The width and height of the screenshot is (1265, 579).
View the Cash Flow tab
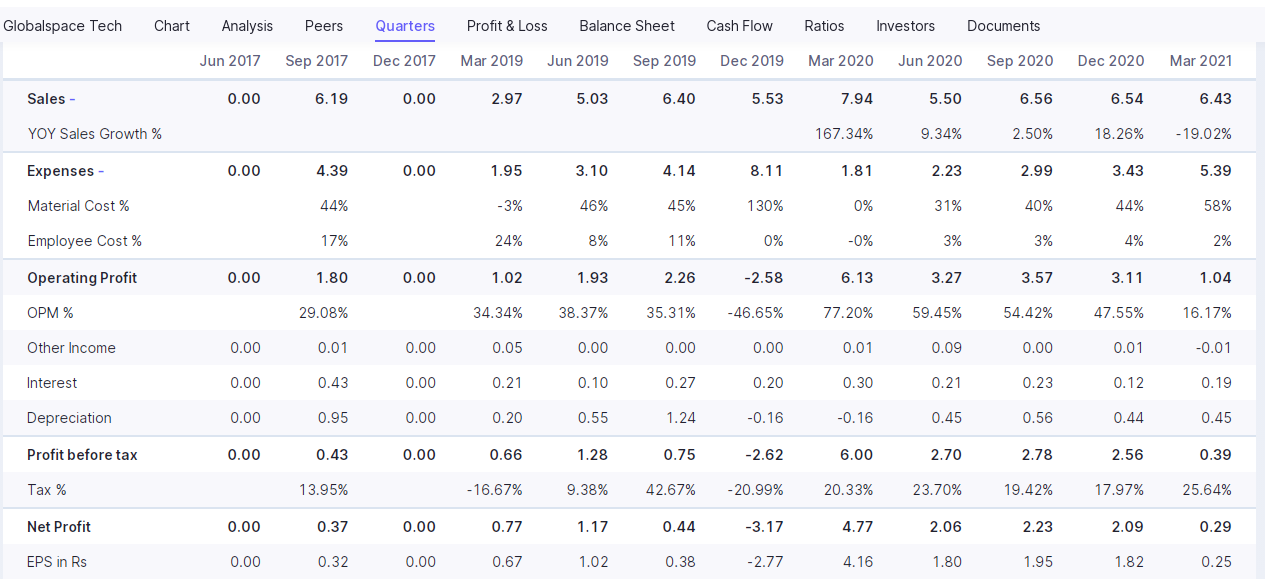click(x=739, y=26)
